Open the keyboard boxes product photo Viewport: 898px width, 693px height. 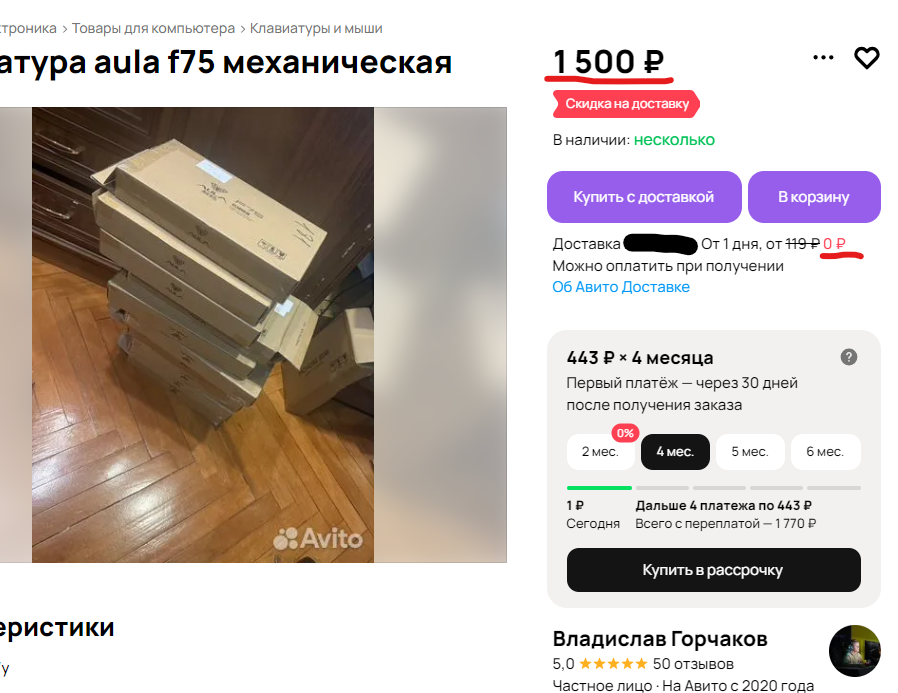pyautogui.click(x=203, y=334)
